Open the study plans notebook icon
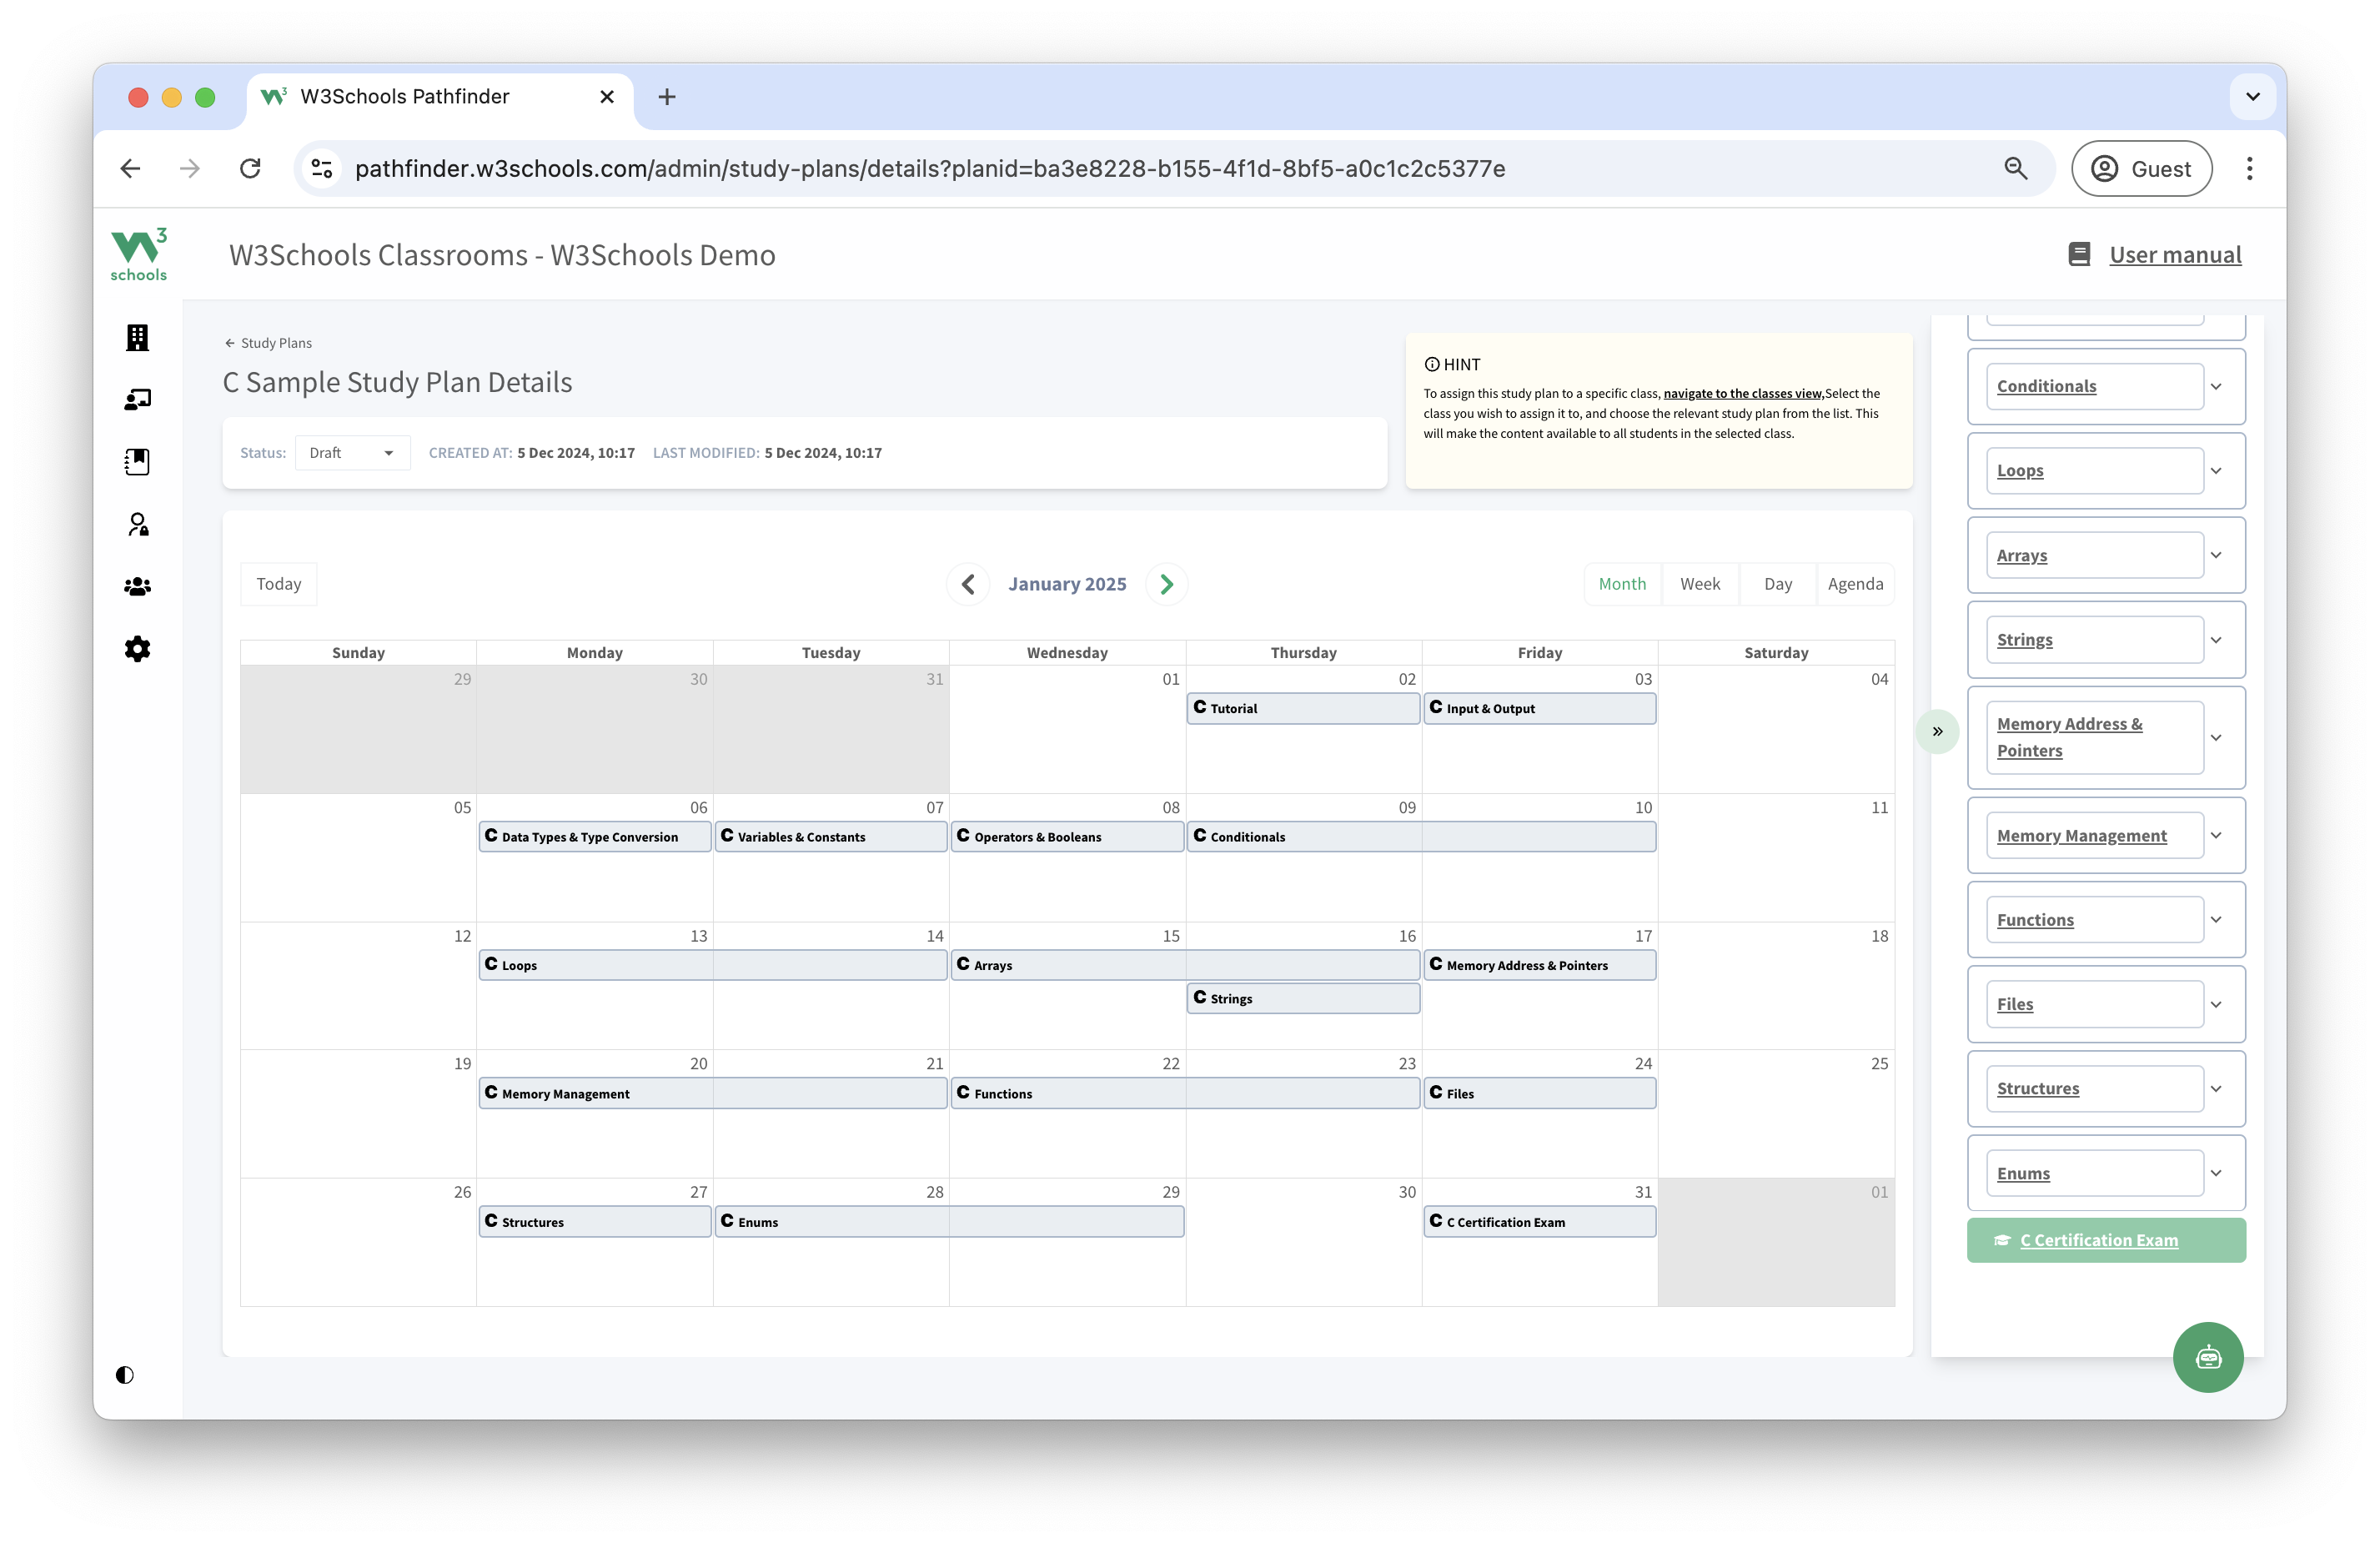2380x1543 pixels. (137, 462)
